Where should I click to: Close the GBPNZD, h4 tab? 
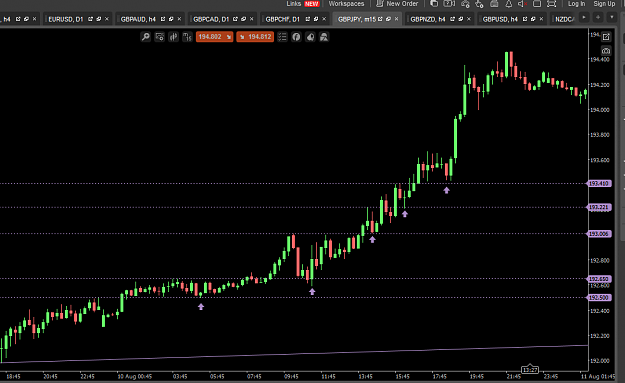[469, 19]
